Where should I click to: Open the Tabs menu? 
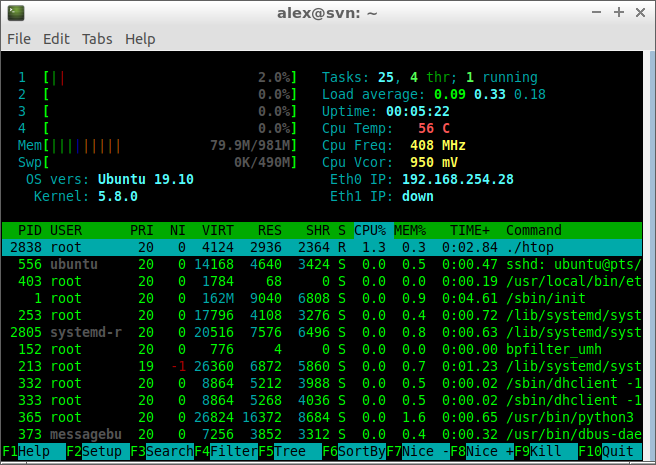[97, 39]
